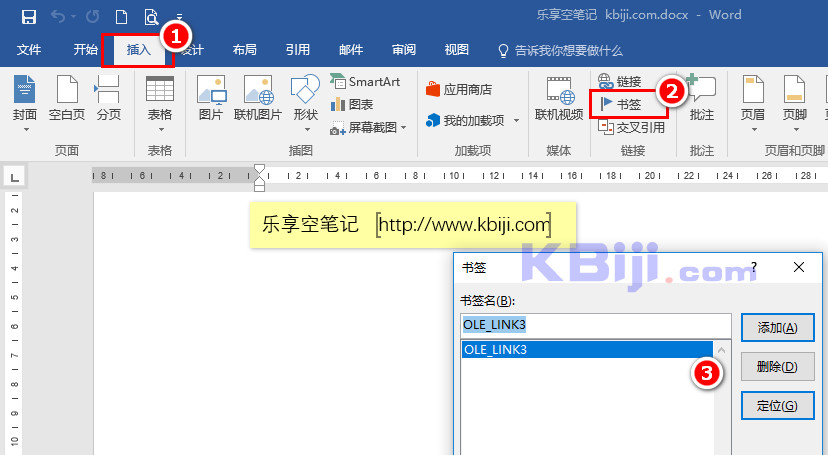Click the tab stop selector on ruler
The height and width of the screenshot is (455, 828).
[14, 177]
